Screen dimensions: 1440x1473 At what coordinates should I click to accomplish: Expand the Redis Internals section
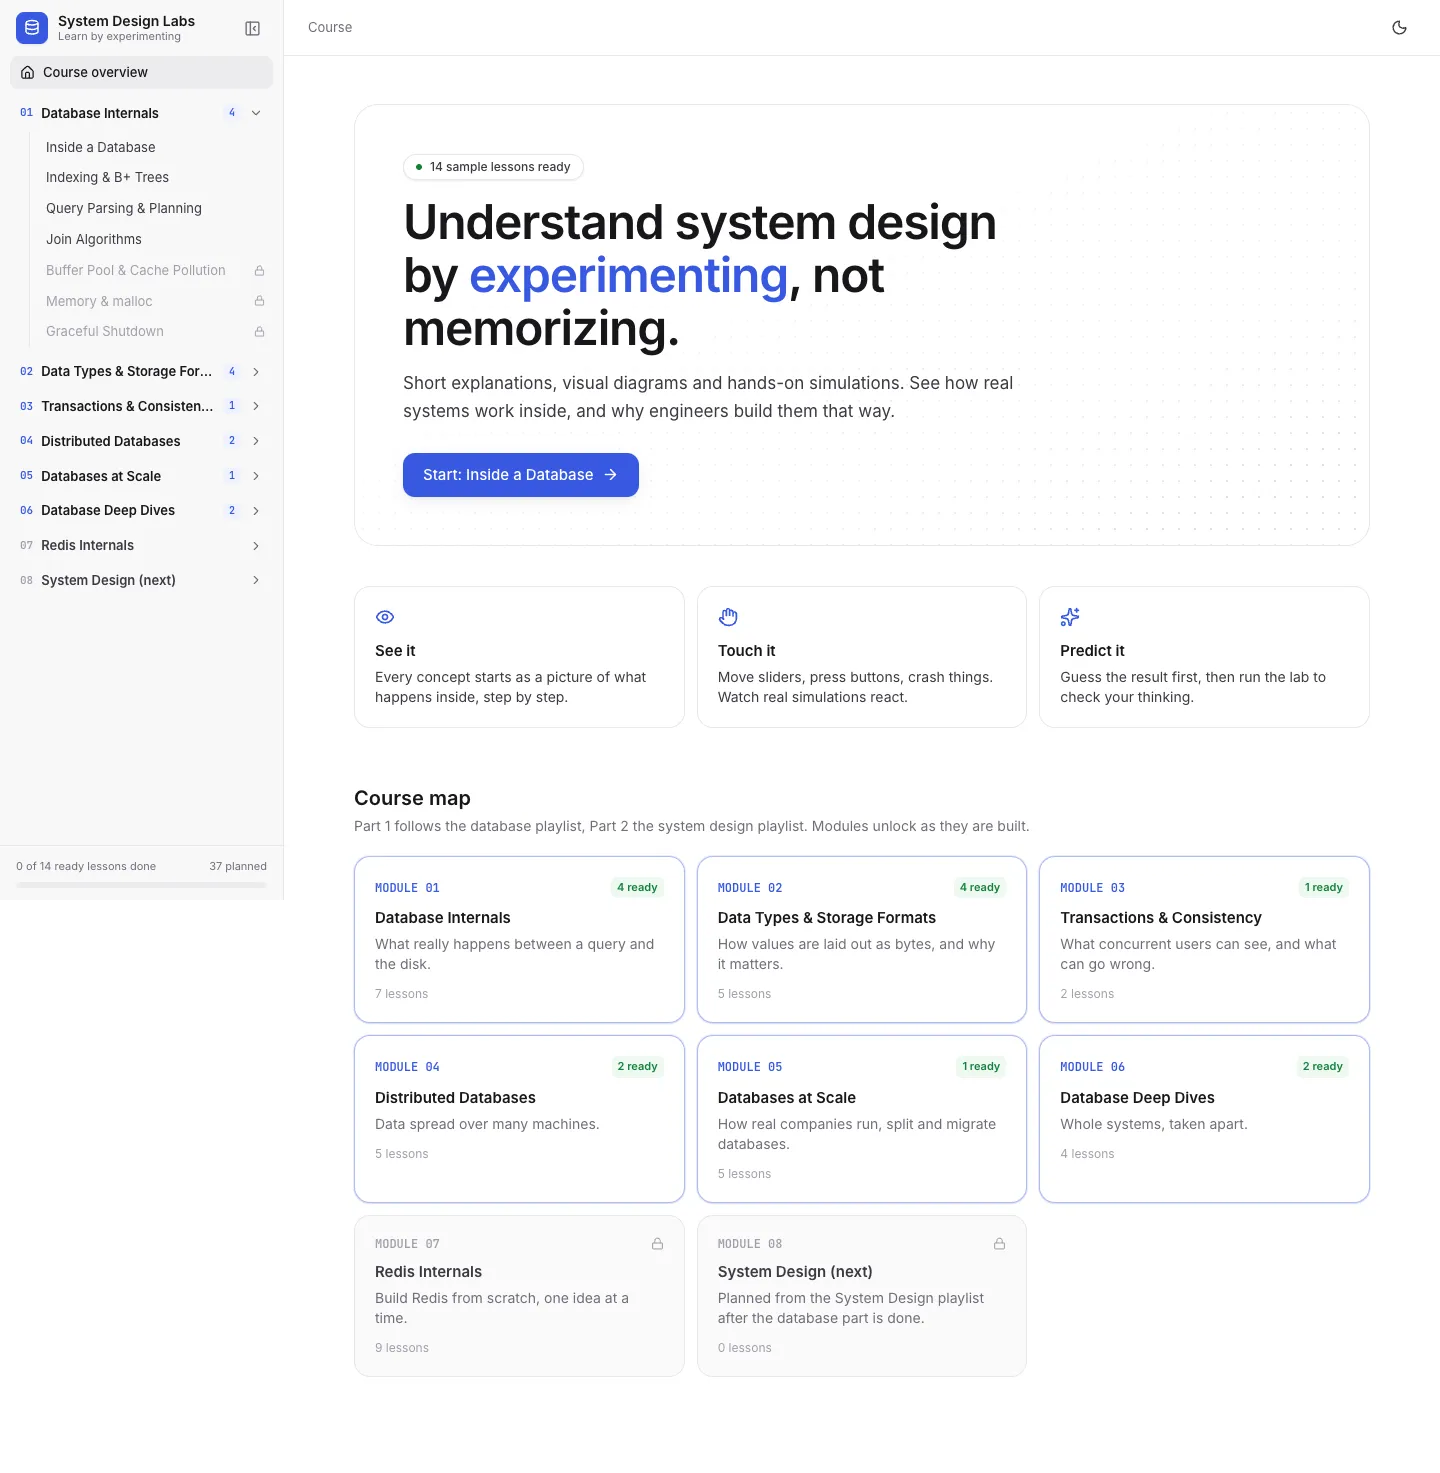point(256,546)
